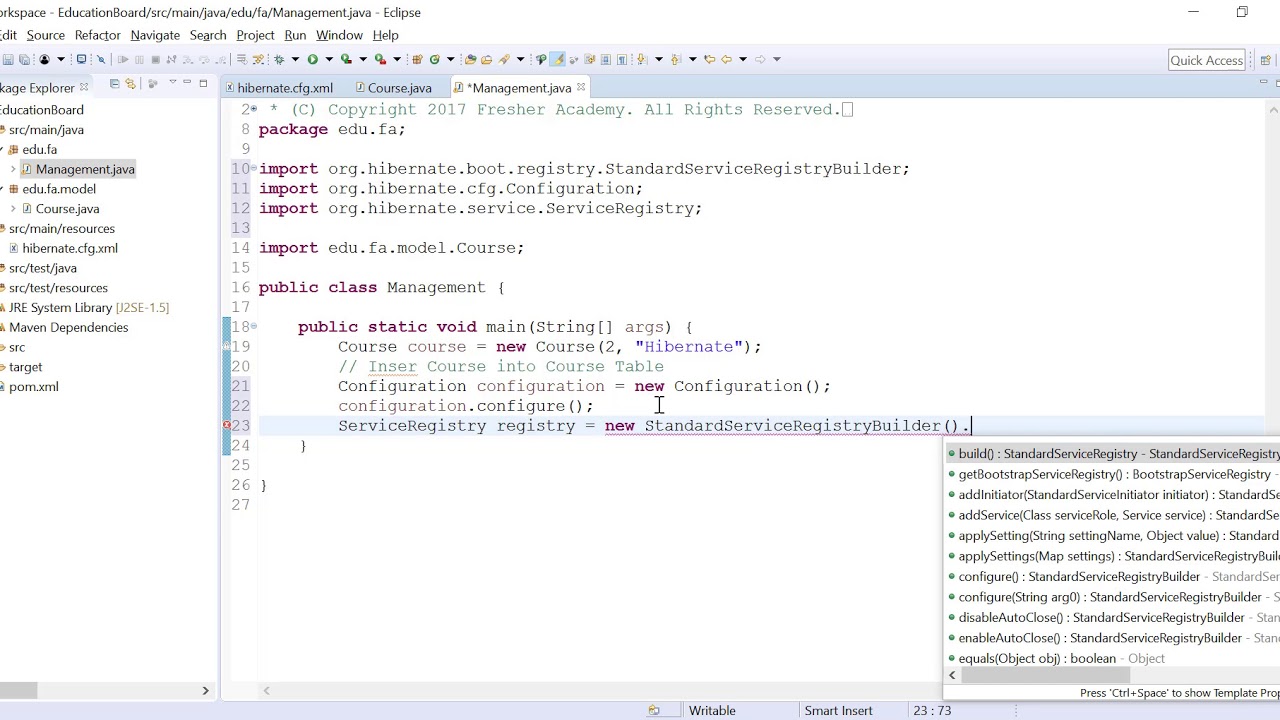Select the edu.fa.model package
The height and width of the screenshot is (720, 1280).
coord(59,189)
